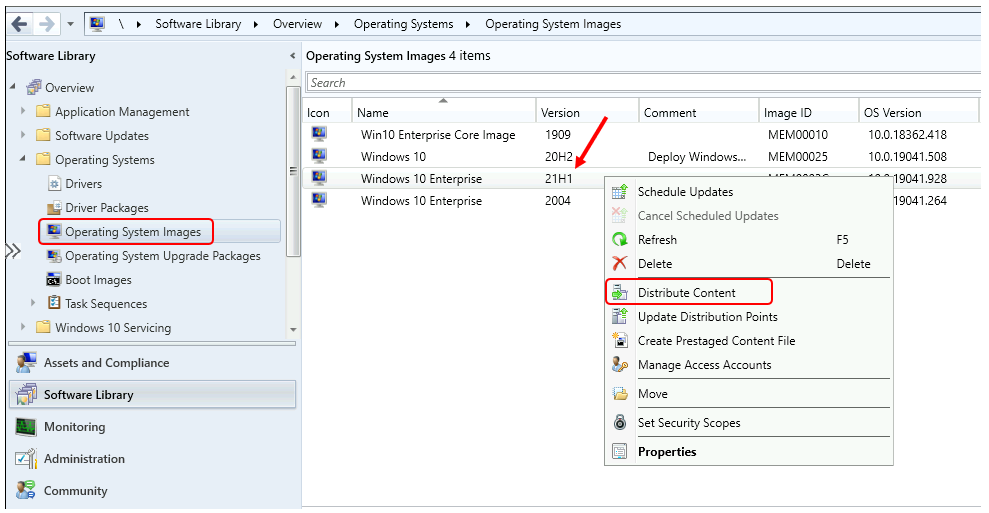Click the Operating System Upgrade Packages icon
989x513 pixels.
[54, 256]
